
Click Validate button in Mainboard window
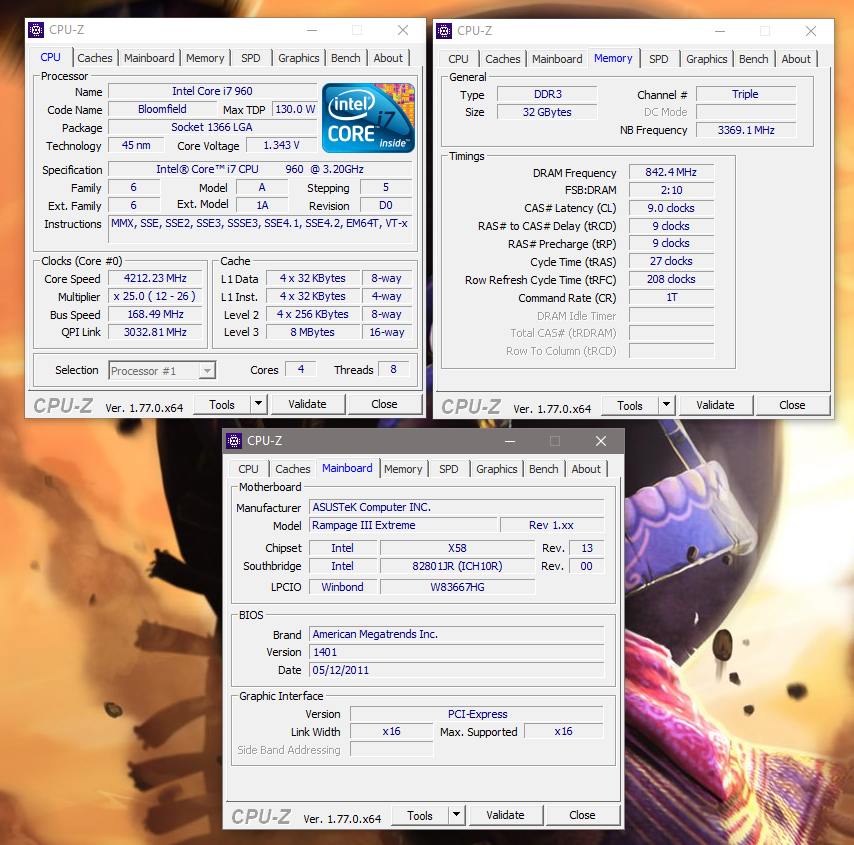pyautogui.click(x=505, y=815)
